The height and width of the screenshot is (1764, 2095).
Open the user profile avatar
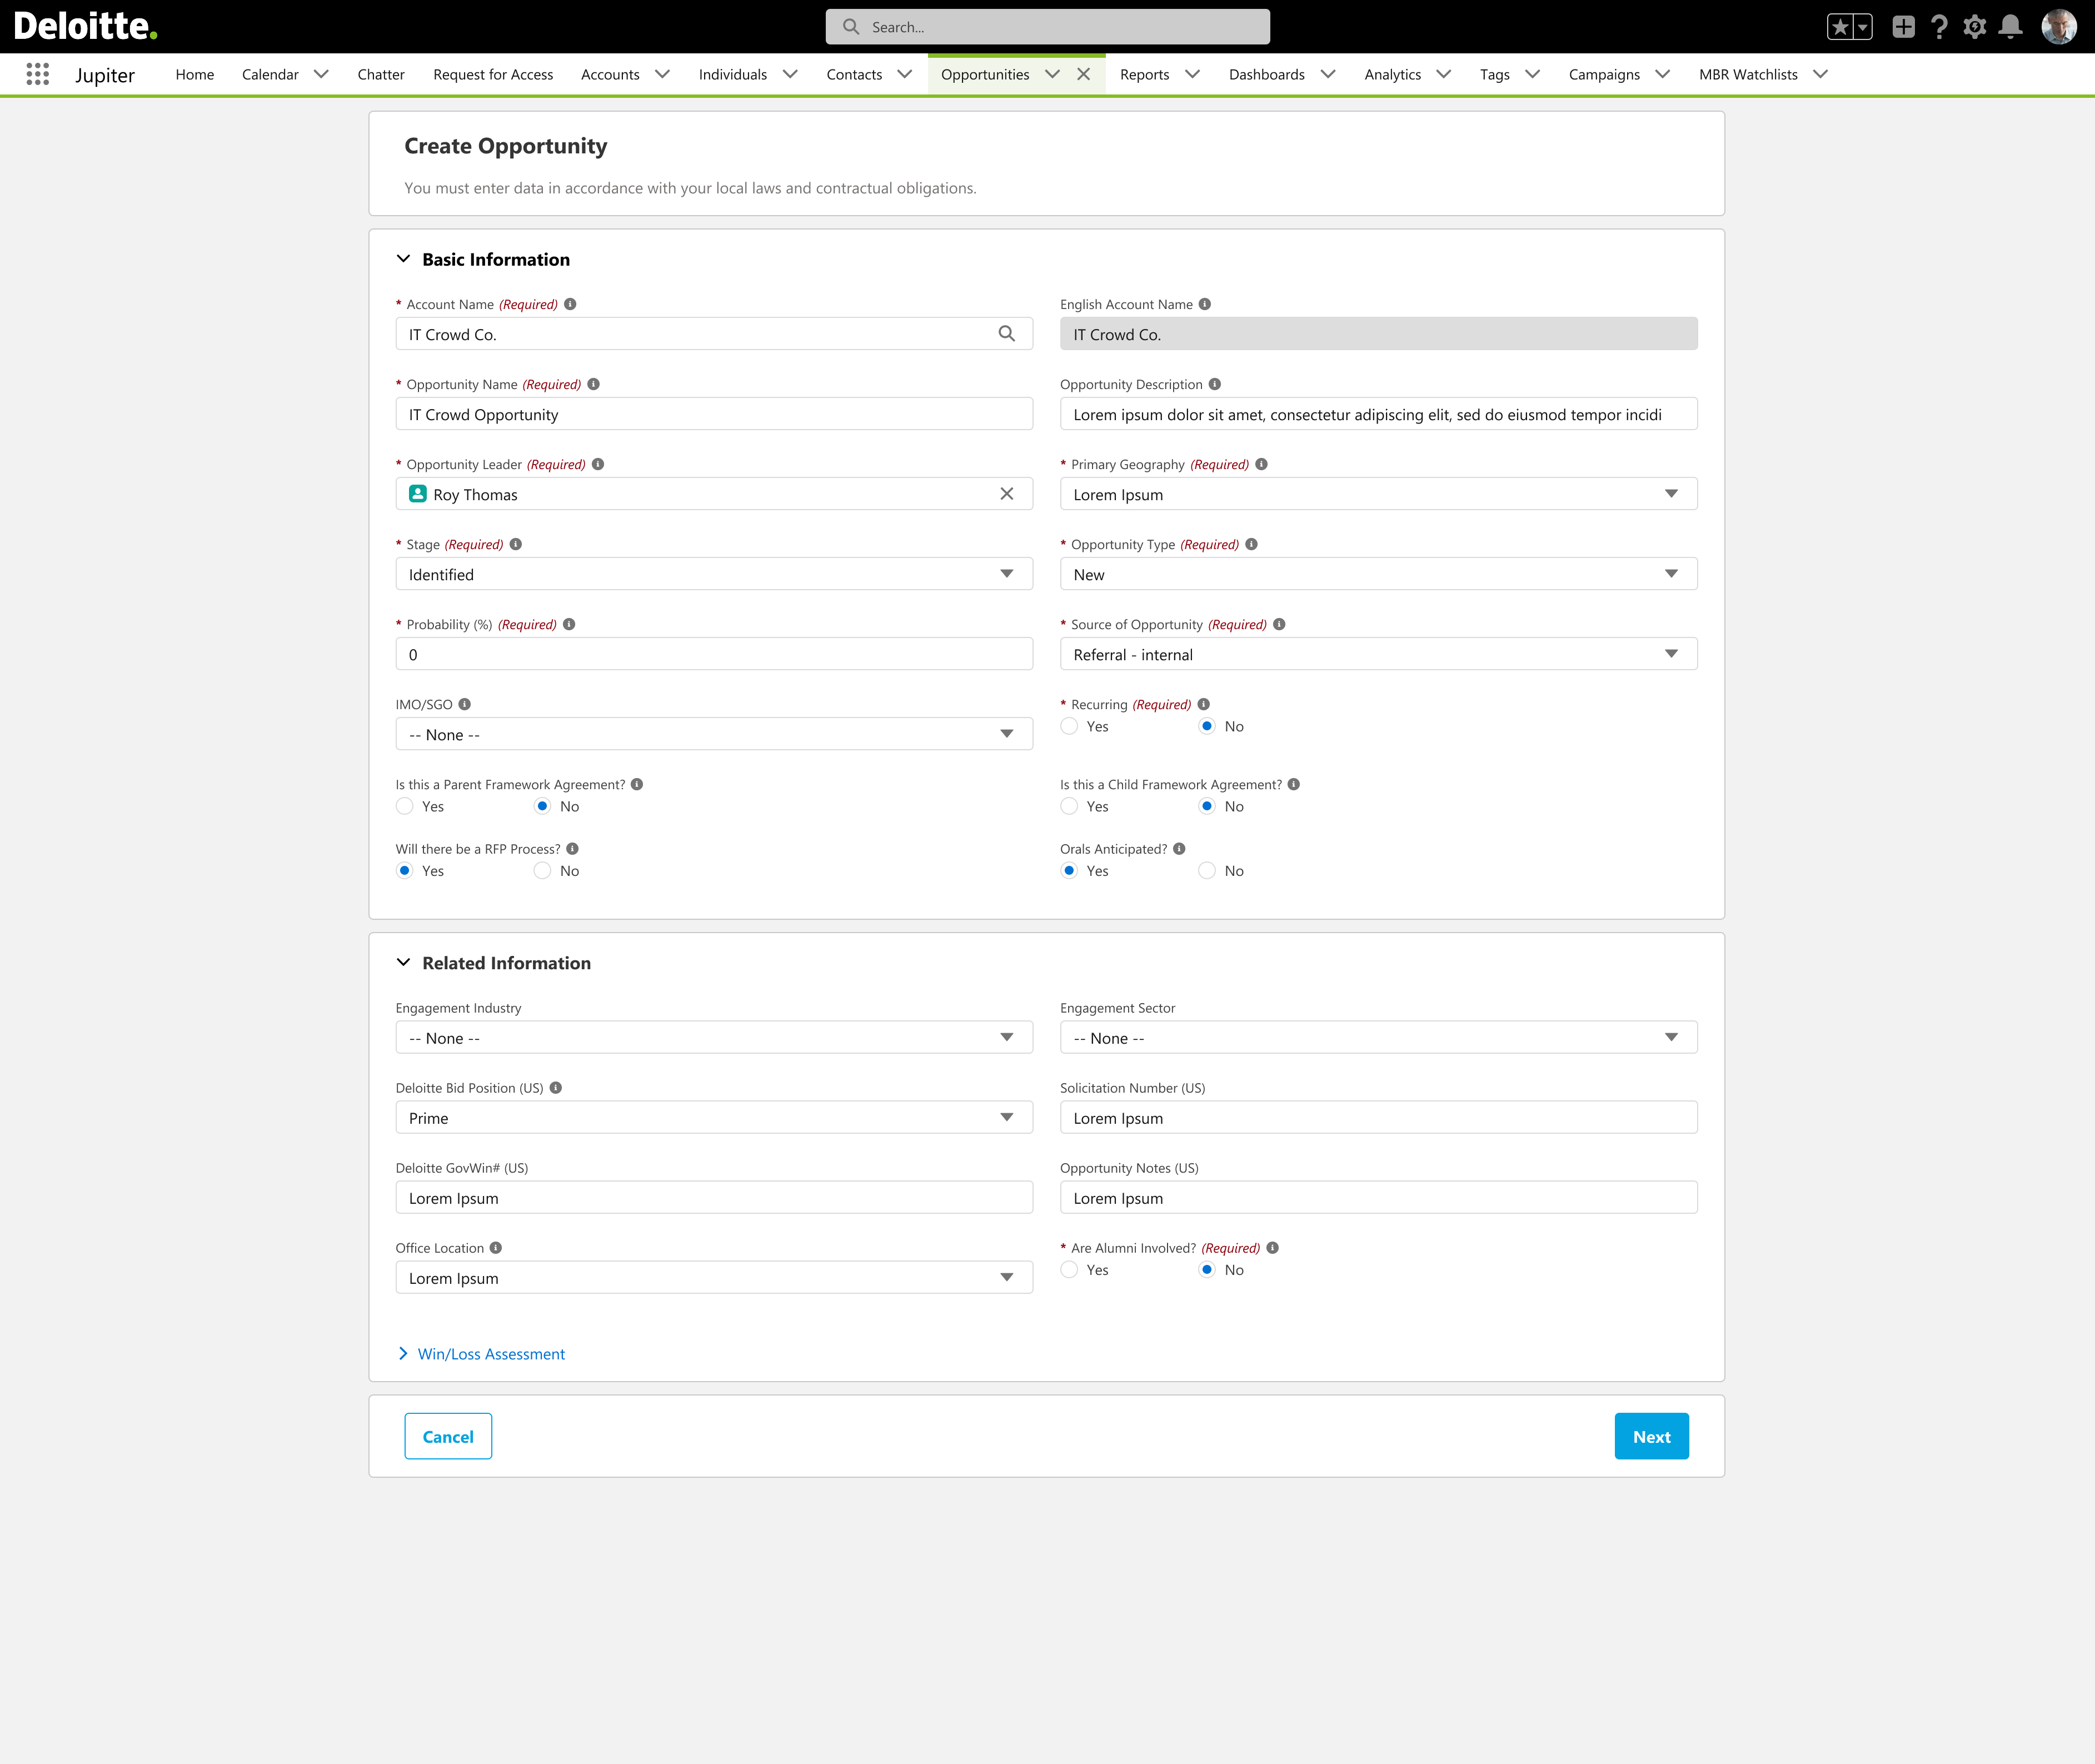click(x=2058, y=27)
